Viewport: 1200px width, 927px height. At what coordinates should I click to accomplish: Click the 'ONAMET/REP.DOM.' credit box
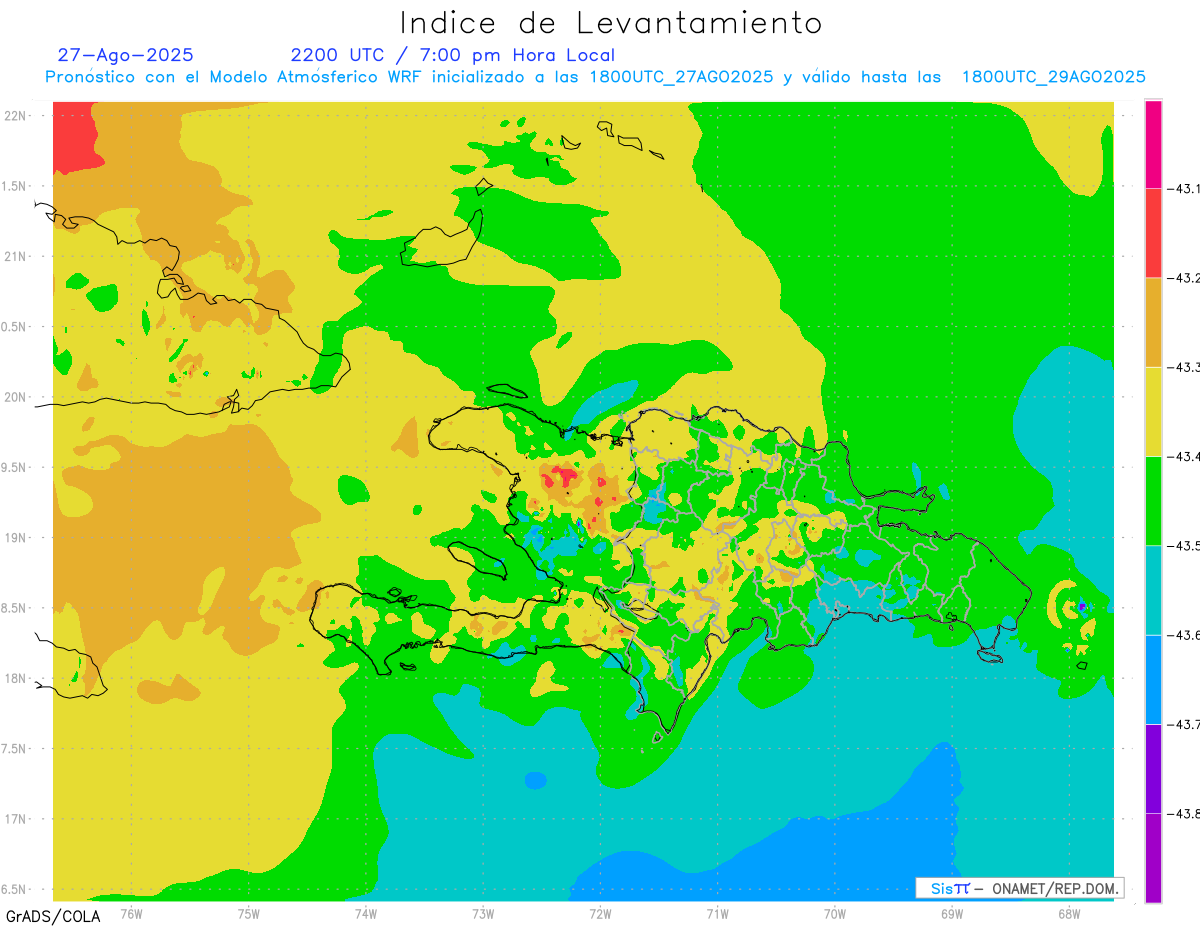coord(1020,888)
